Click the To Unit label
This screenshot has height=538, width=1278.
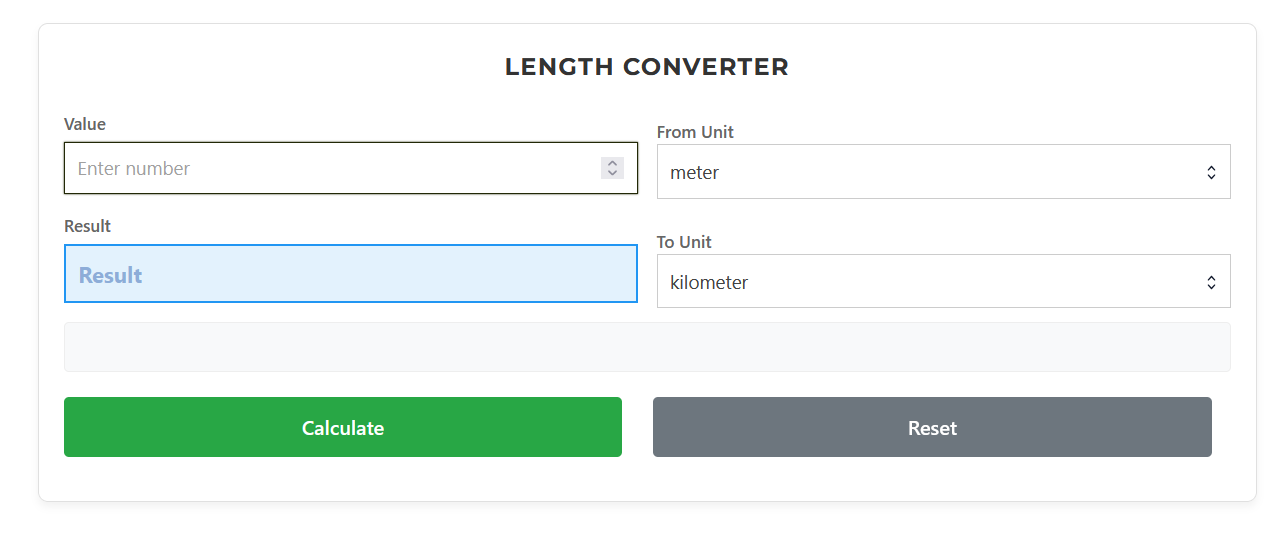[684, 242]
